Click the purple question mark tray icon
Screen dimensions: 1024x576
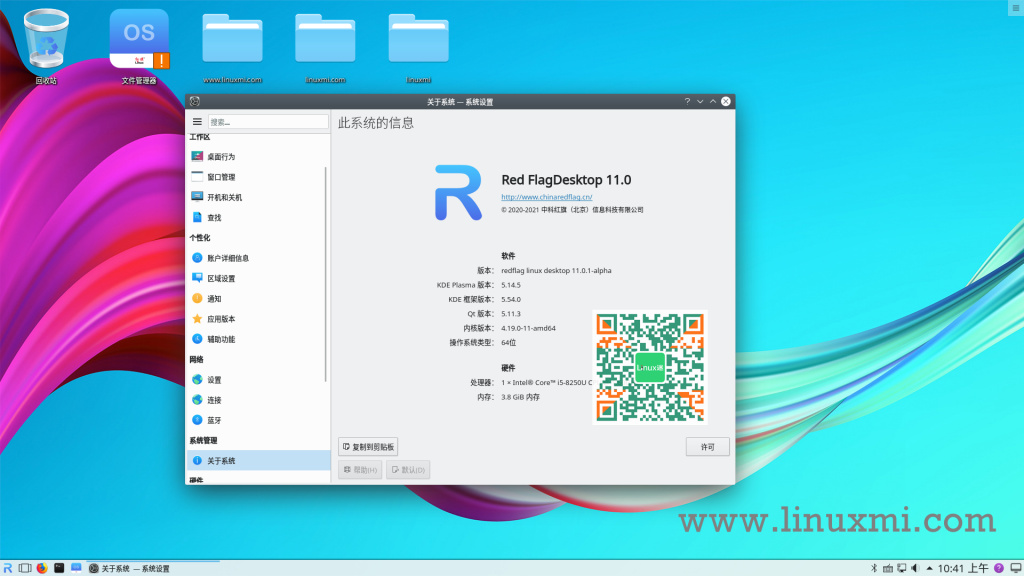coord(999,568)
